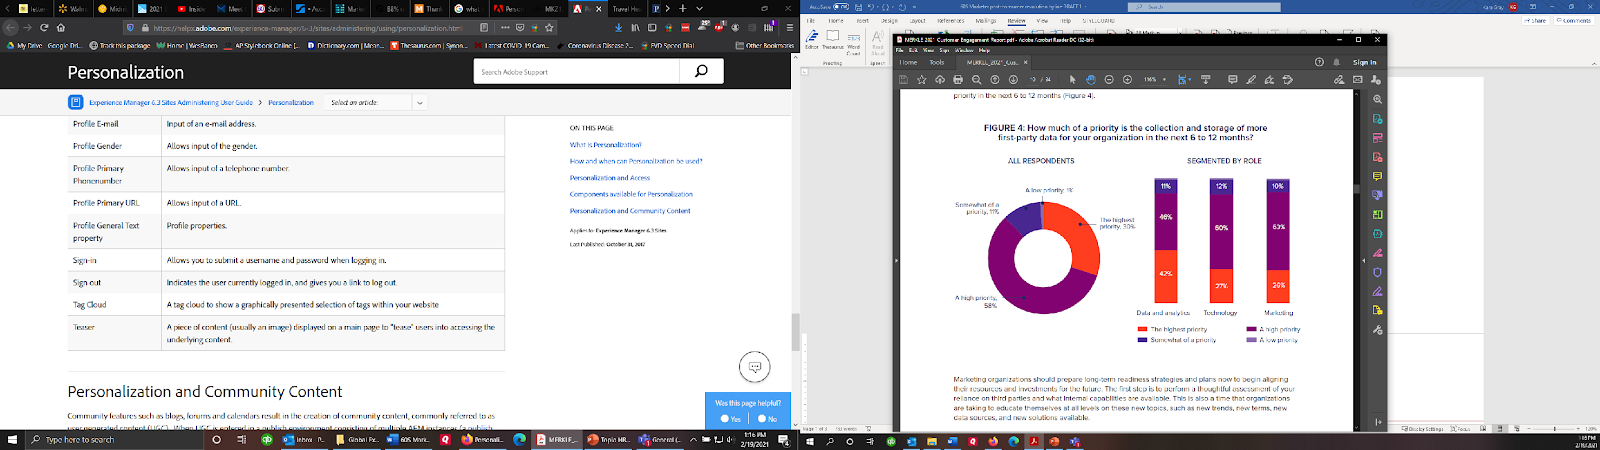Open Components available for Personalization link
Screen dimensions: 1600x450
[631, 194]
